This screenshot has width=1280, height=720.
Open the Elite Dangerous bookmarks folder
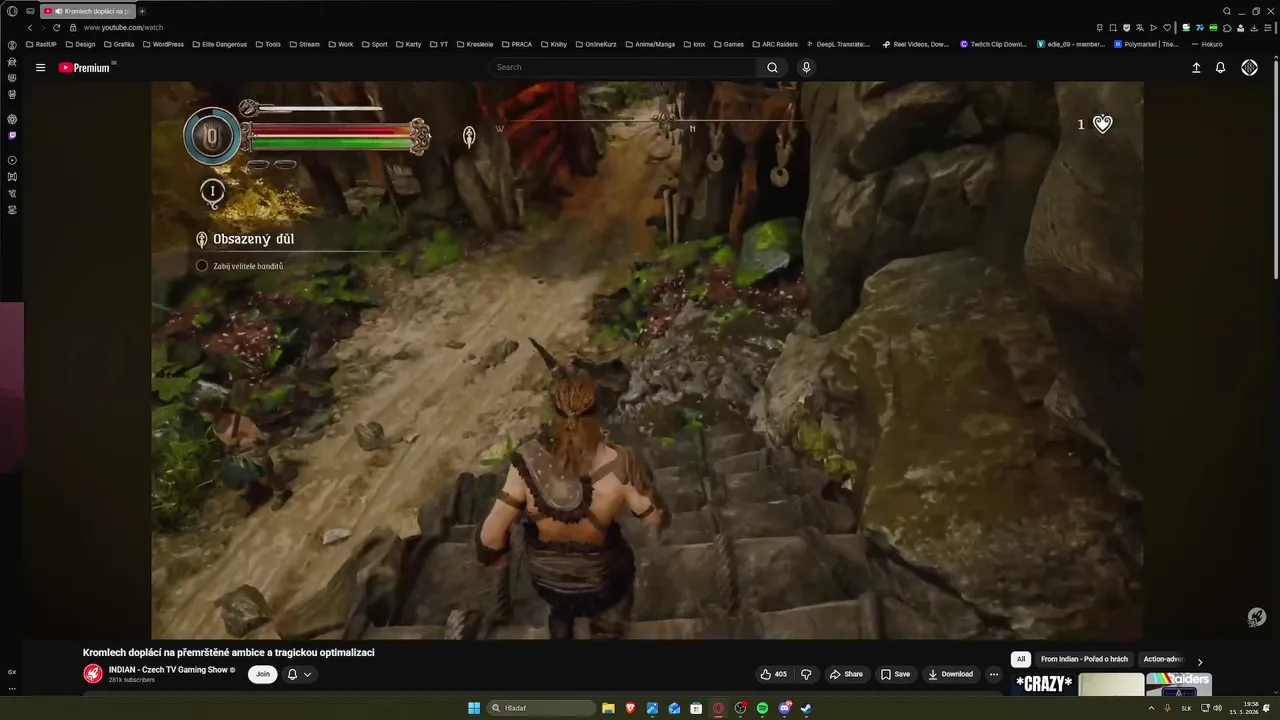coord(219,44)
